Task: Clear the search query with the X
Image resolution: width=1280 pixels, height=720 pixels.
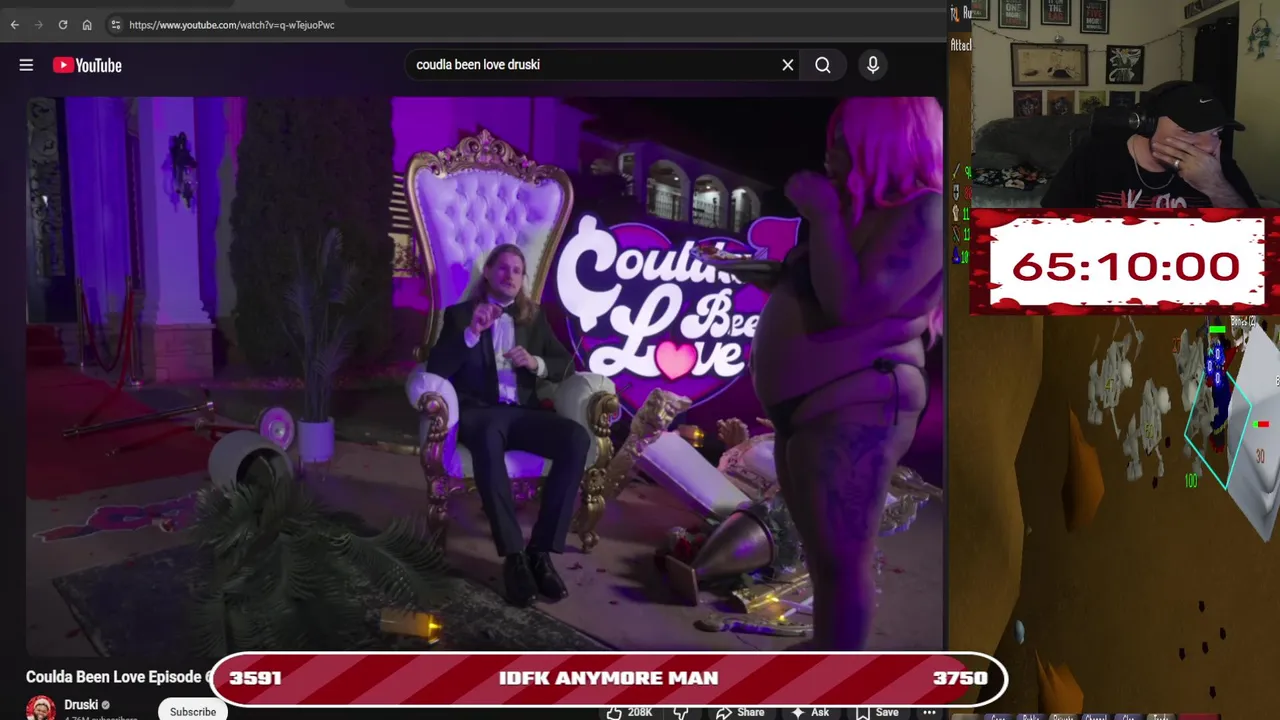Action: point(788,65)
